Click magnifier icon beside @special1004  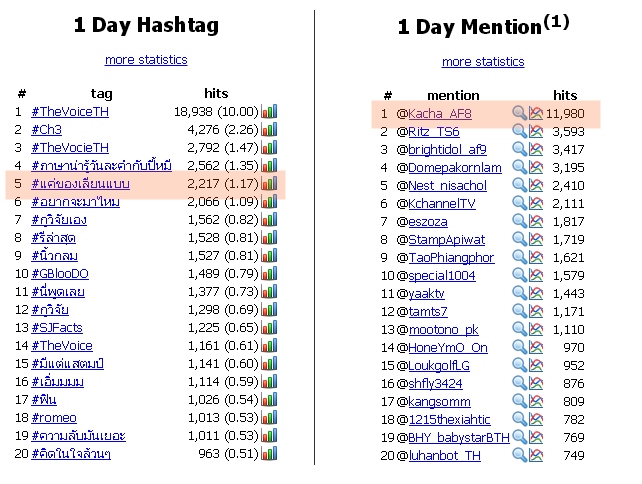click(520, 275)
